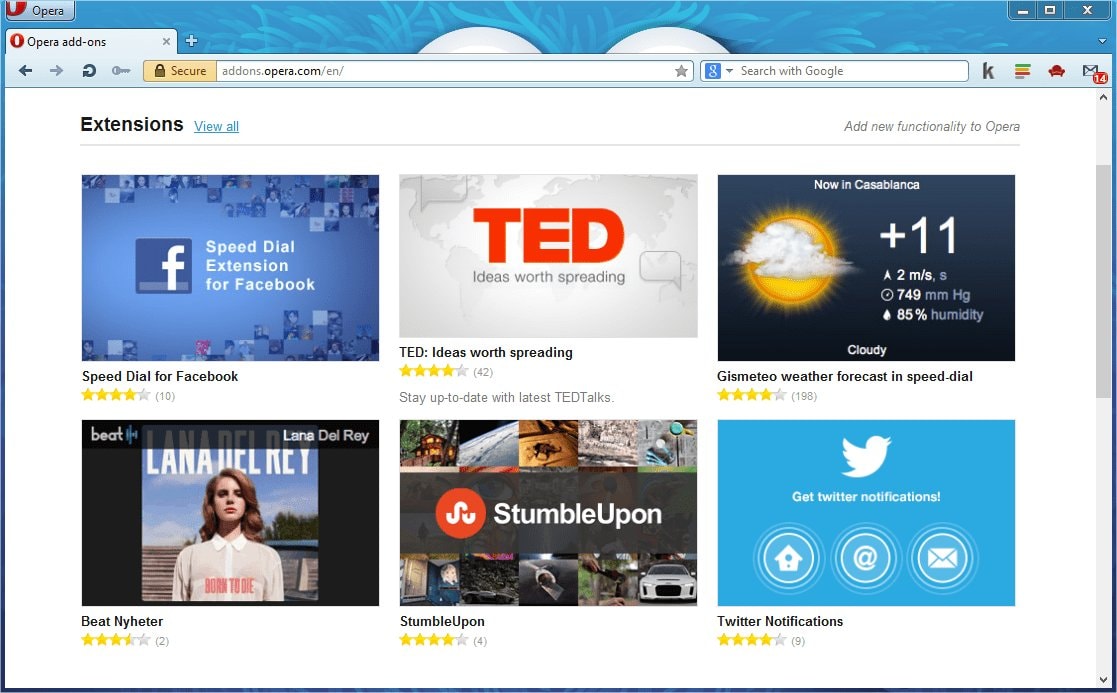This screenshot has height=693, width=1117.
Task: Reload the page with the refresh icon
Action: [x=89, y=71]
